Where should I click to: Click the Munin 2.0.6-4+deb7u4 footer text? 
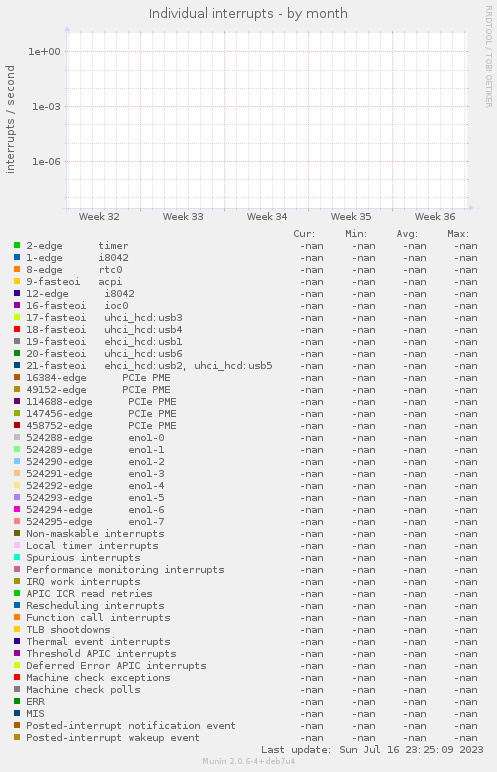tap(249, 761)
